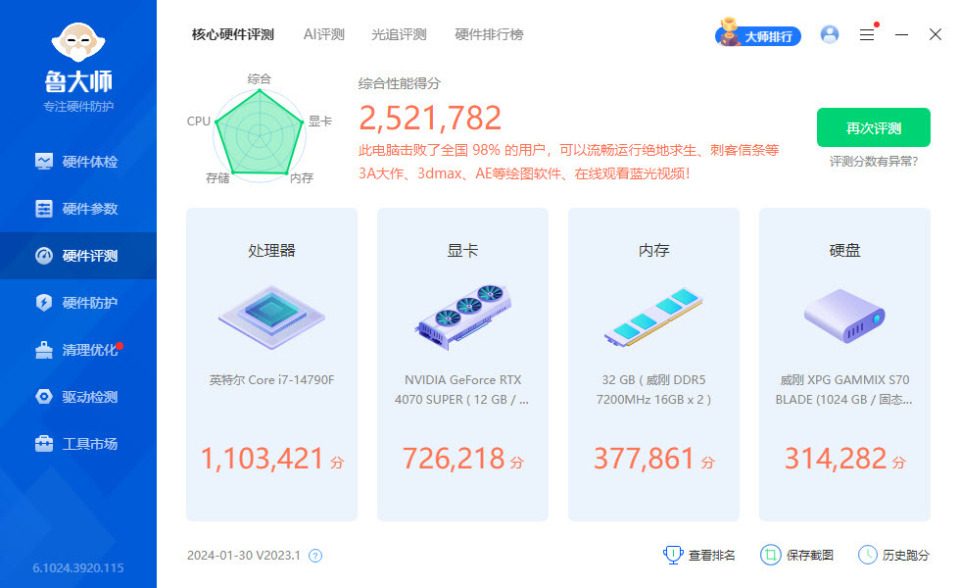Open the 工具市场 tools marketplace
The image size is (960, 588).
tap(80, 443)
